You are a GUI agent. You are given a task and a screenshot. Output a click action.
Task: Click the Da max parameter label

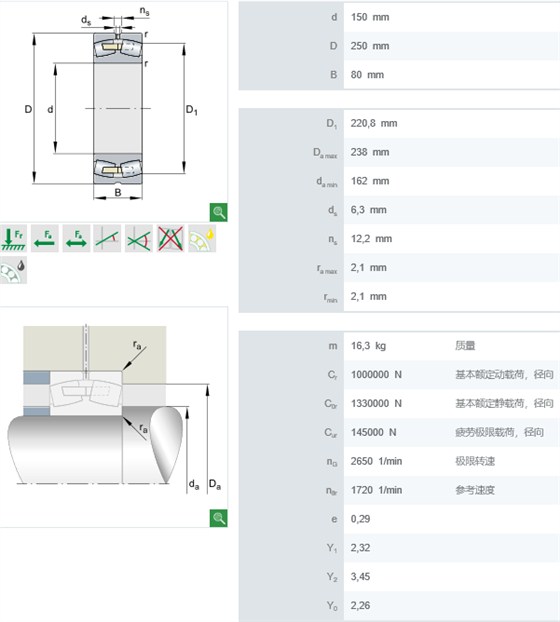325,153
